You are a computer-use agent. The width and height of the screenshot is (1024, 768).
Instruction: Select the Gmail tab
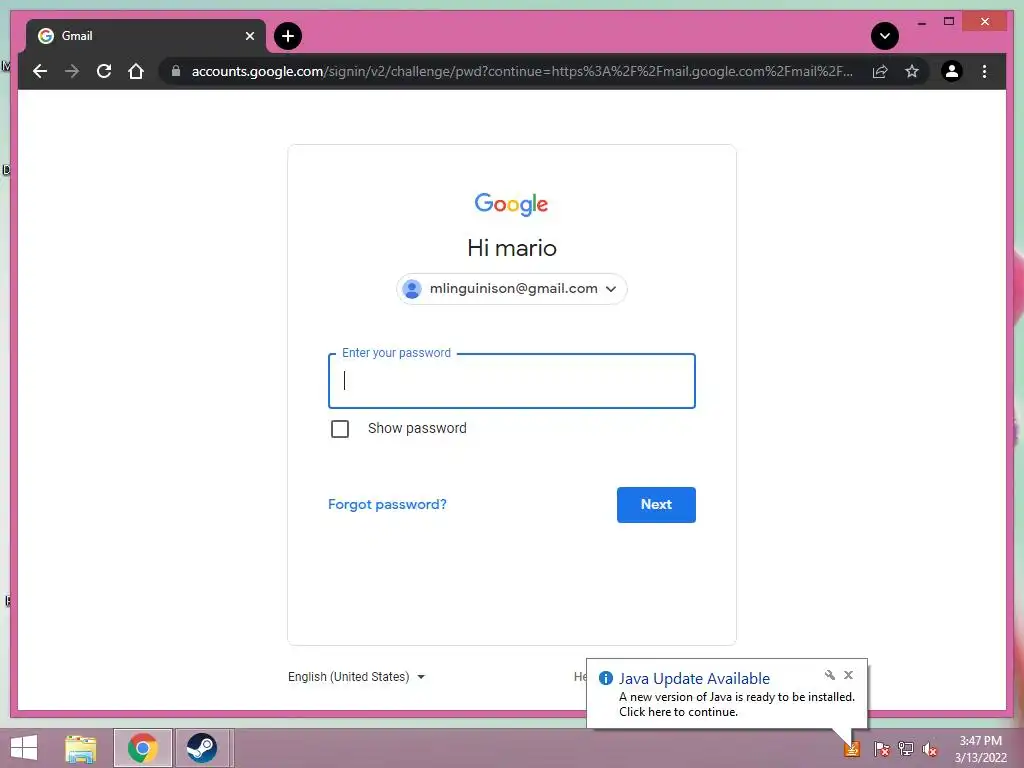click(146, 36)
